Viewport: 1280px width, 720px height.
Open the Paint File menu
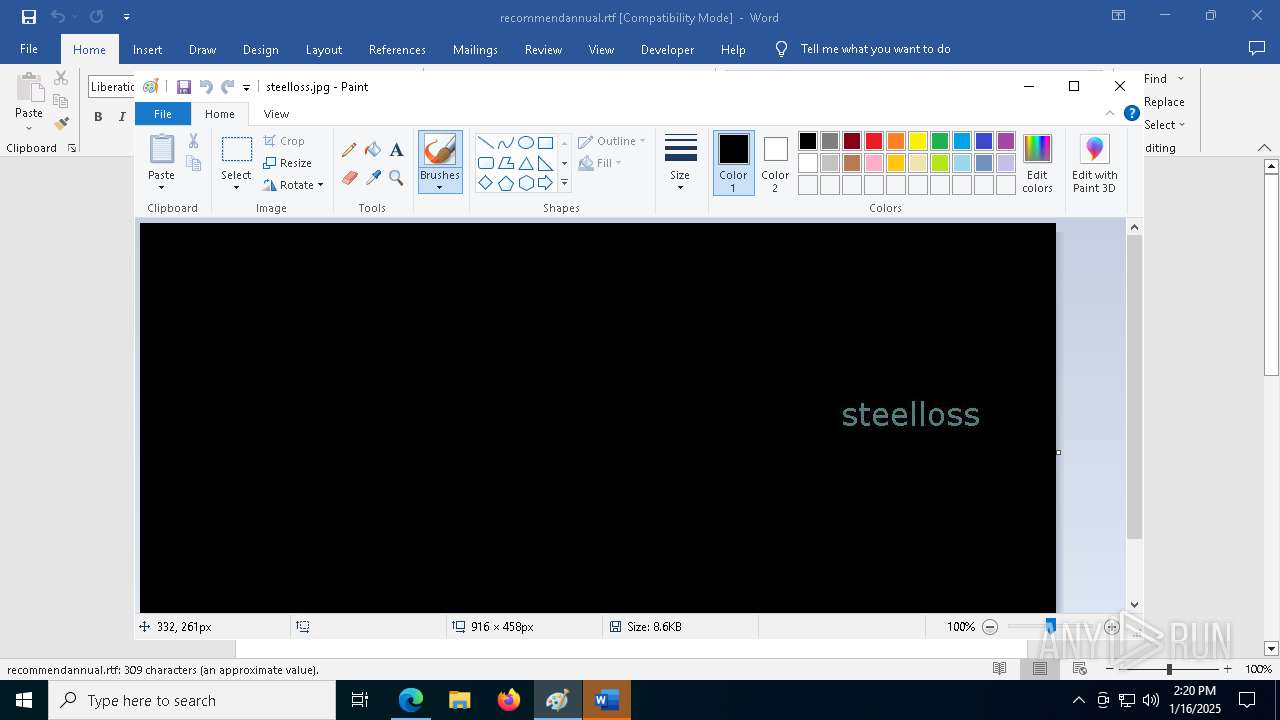pos(162,114)
